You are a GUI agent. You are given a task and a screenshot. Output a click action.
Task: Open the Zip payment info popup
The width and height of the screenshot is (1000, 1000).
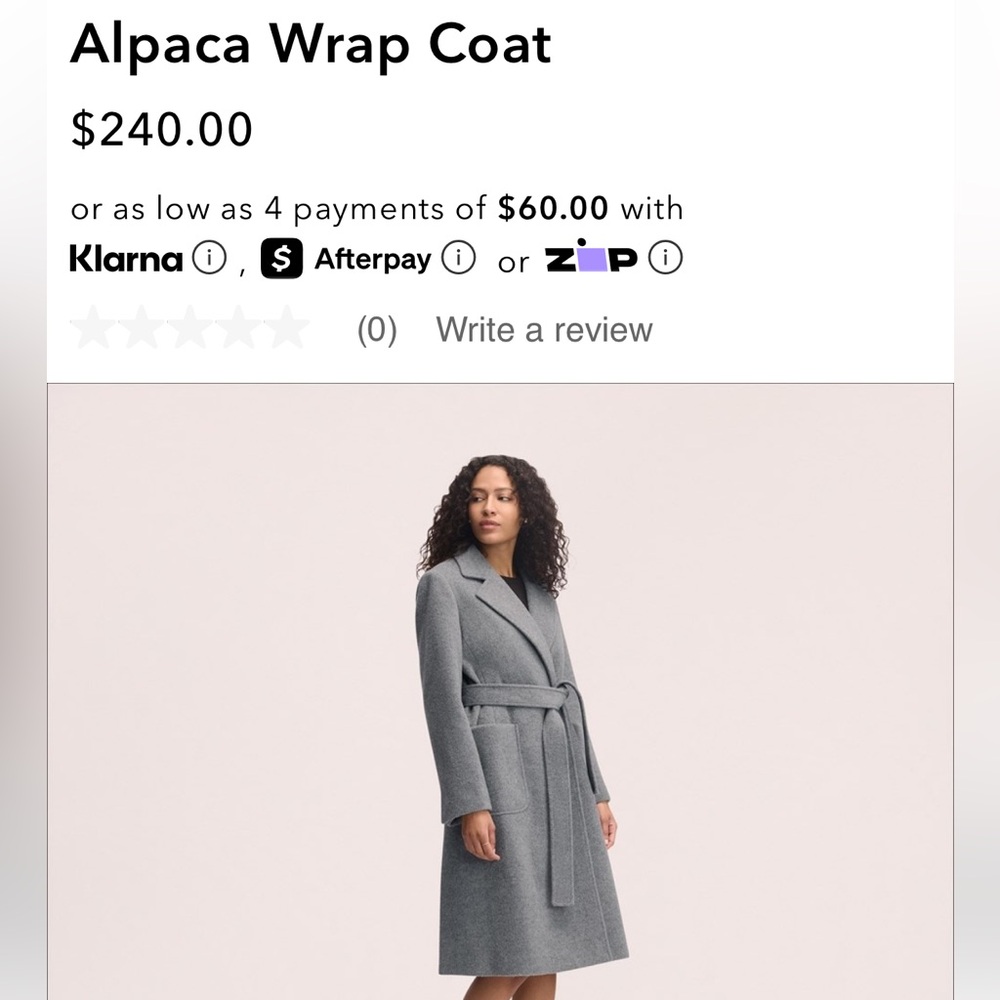666,258
